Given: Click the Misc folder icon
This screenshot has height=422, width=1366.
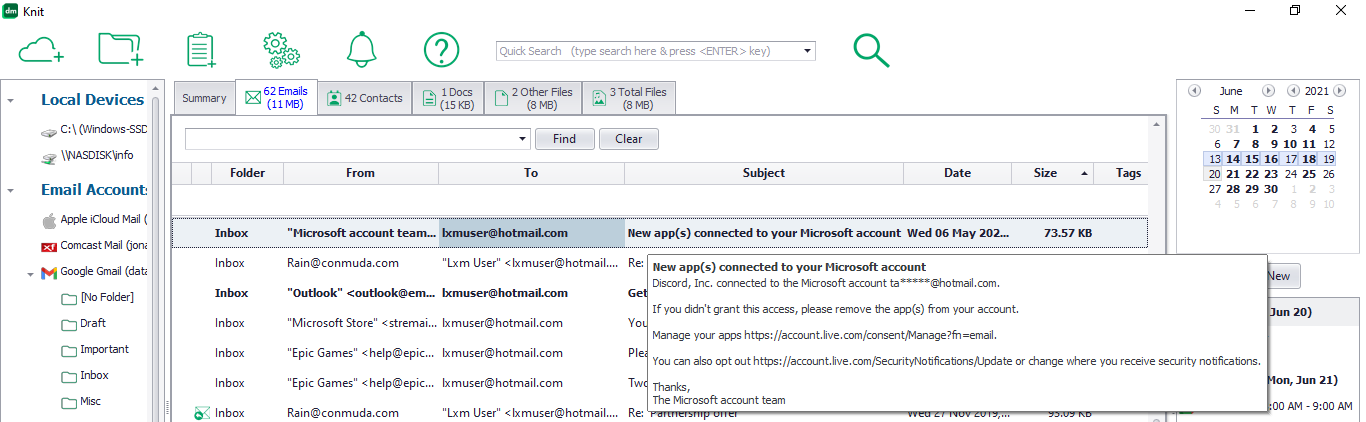Looking at the screenshot, I should [x=70, y=402].
